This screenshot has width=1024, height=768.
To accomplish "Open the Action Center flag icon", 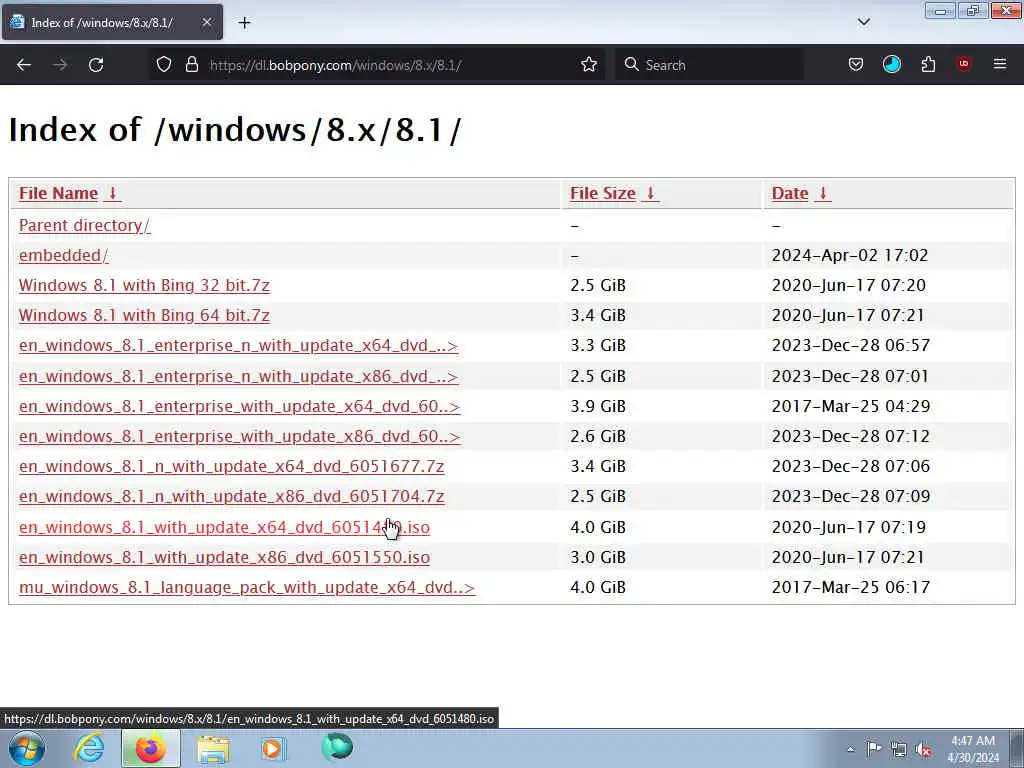I will point(874,749).
